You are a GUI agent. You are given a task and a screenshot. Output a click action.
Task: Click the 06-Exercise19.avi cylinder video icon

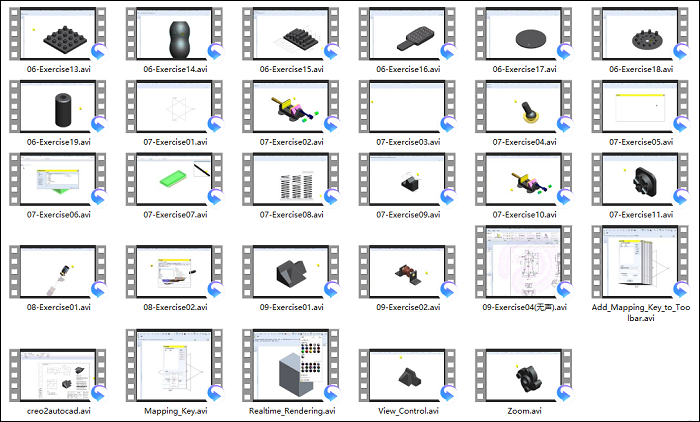58,107
